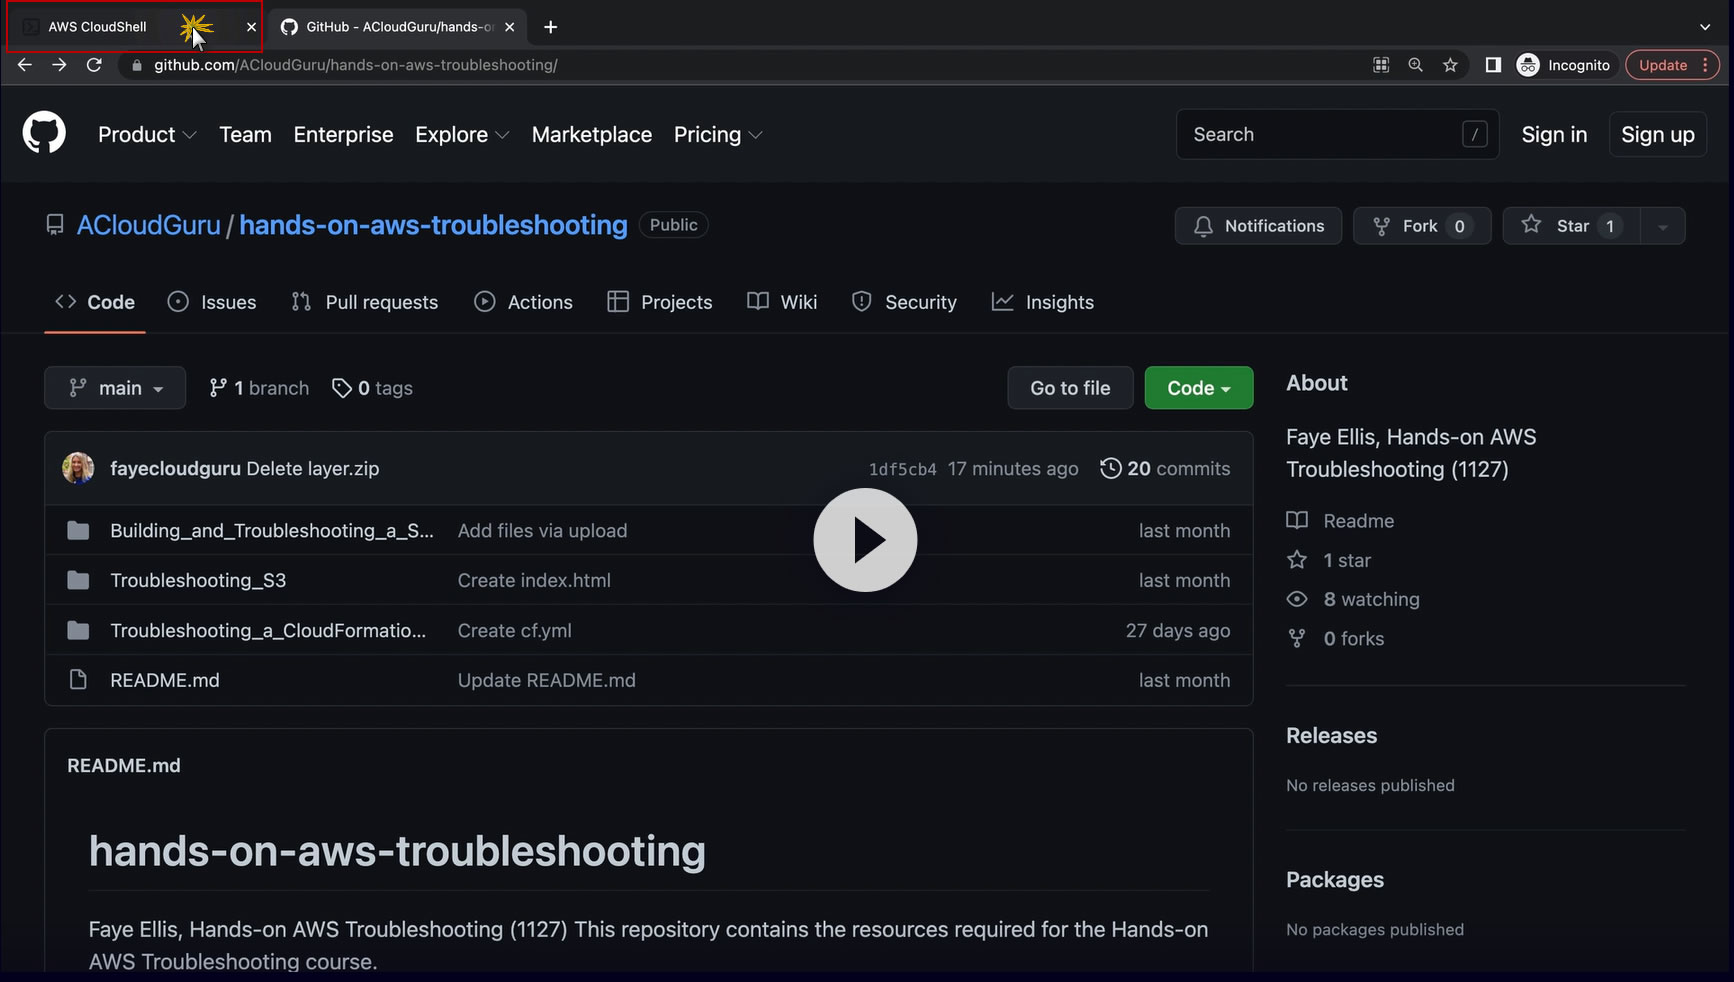
Task: Expand the Product menu in header
Action: pos(147,135)
